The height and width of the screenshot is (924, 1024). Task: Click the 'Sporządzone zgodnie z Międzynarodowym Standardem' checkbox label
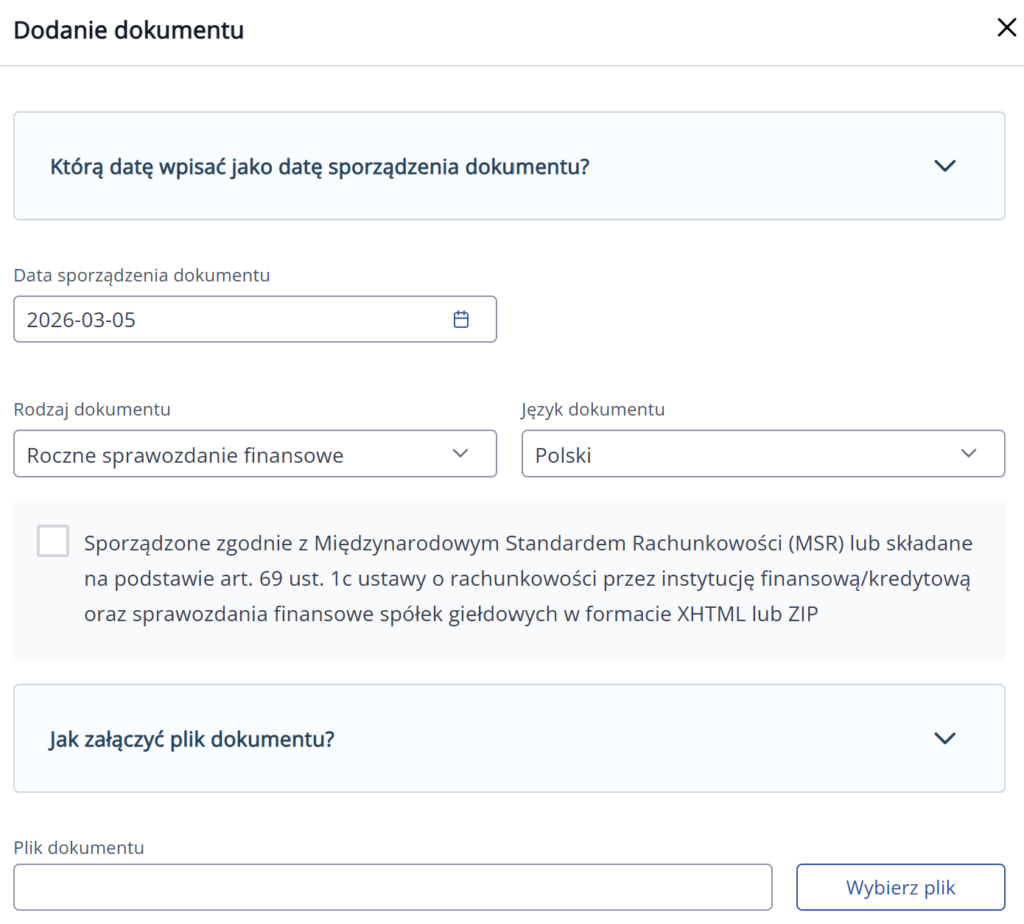tap(528, 579)
